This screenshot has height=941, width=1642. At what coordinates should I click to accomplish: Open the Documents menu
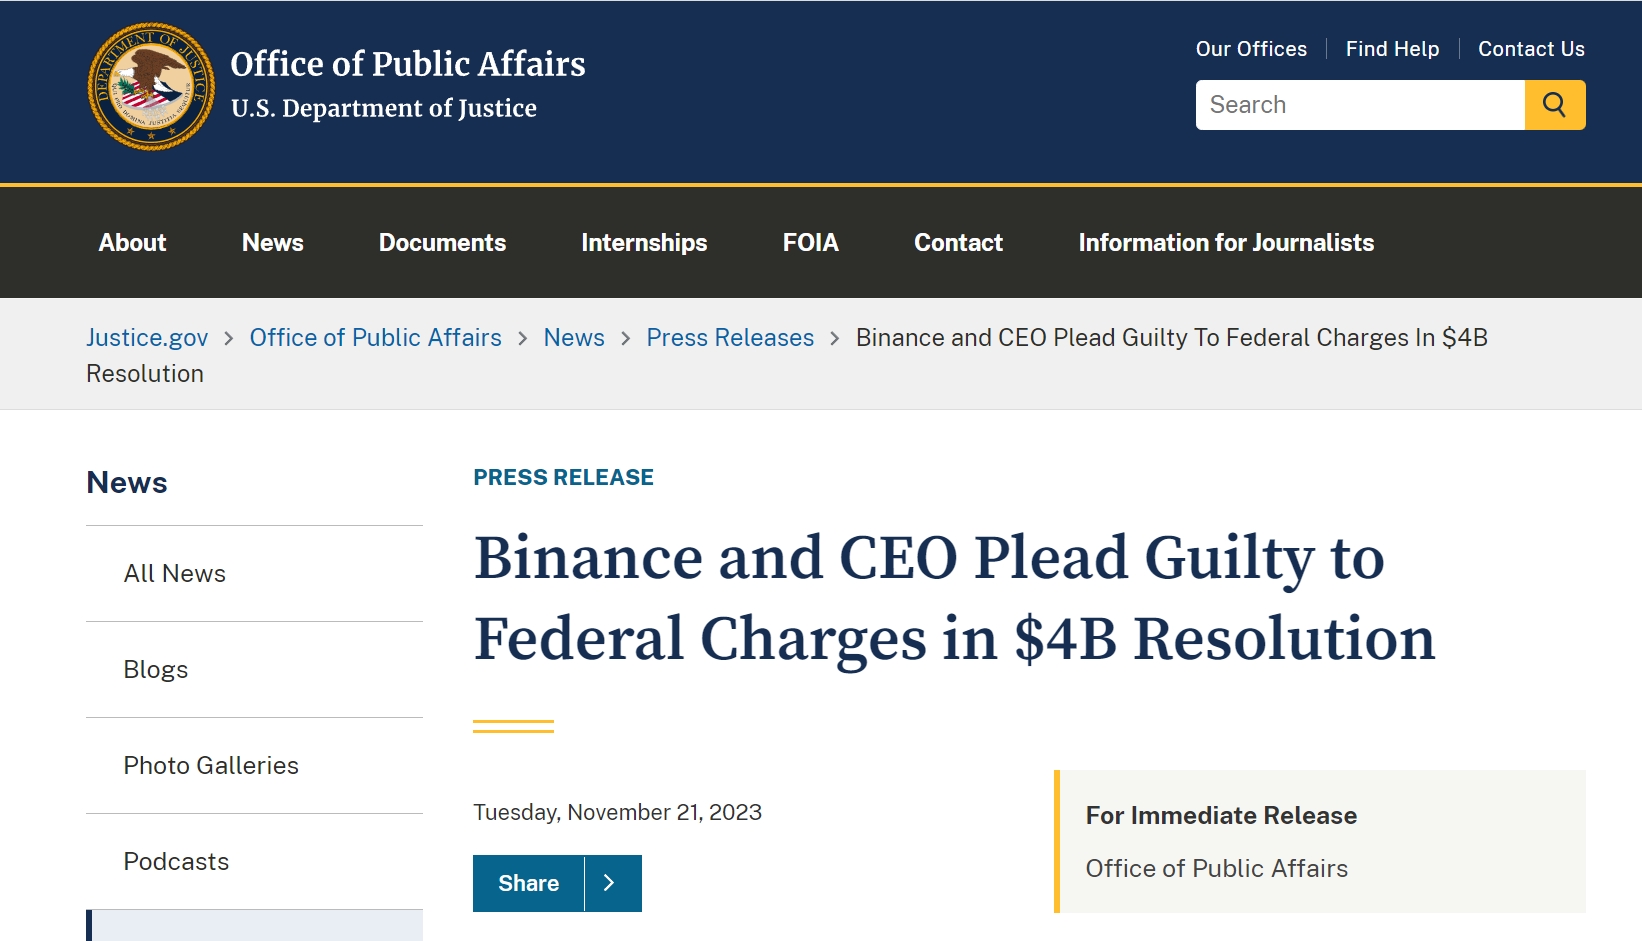pos(442,243)
